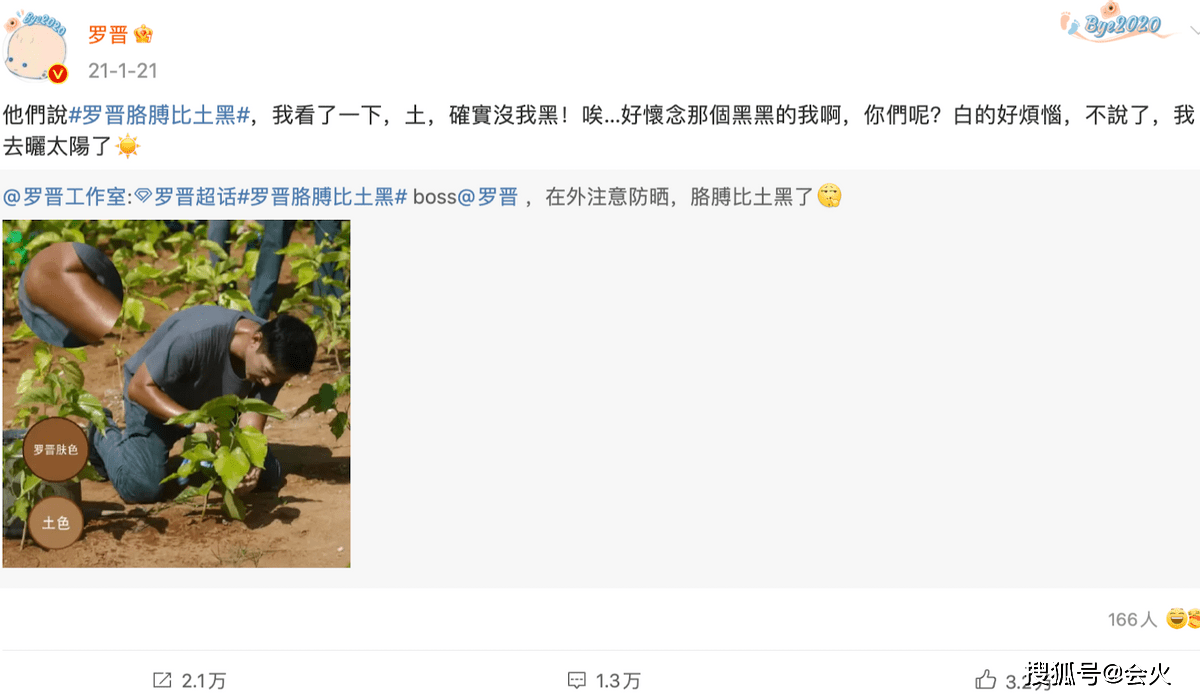Click the 土色 color circle in photo
This screenshot has width=1200, height=700.
pyautogui.click(x=55, y=522)
